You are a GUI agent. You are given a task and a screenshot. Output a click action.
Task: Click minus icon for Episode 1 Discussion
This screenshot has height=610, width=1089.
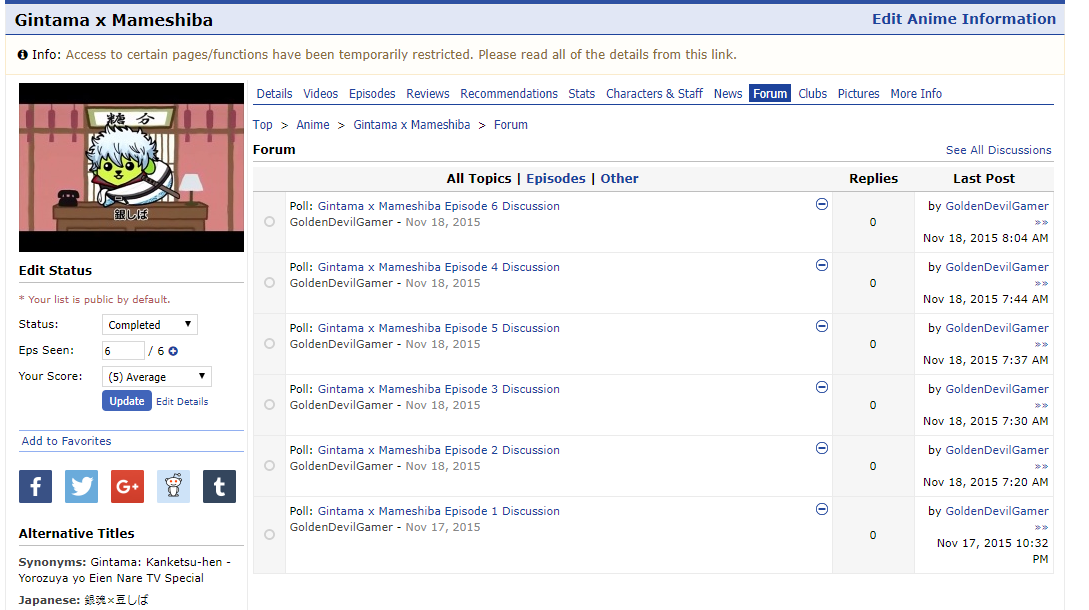click(822, 510)
